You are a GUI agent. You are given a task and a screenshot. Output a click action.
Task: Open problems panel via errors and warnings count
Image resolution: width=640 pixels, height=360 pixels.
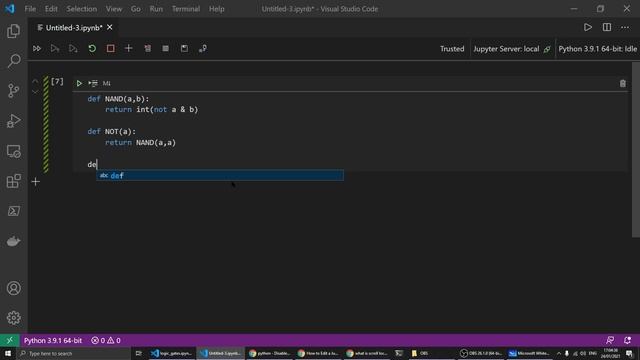(x=106, y=340)
